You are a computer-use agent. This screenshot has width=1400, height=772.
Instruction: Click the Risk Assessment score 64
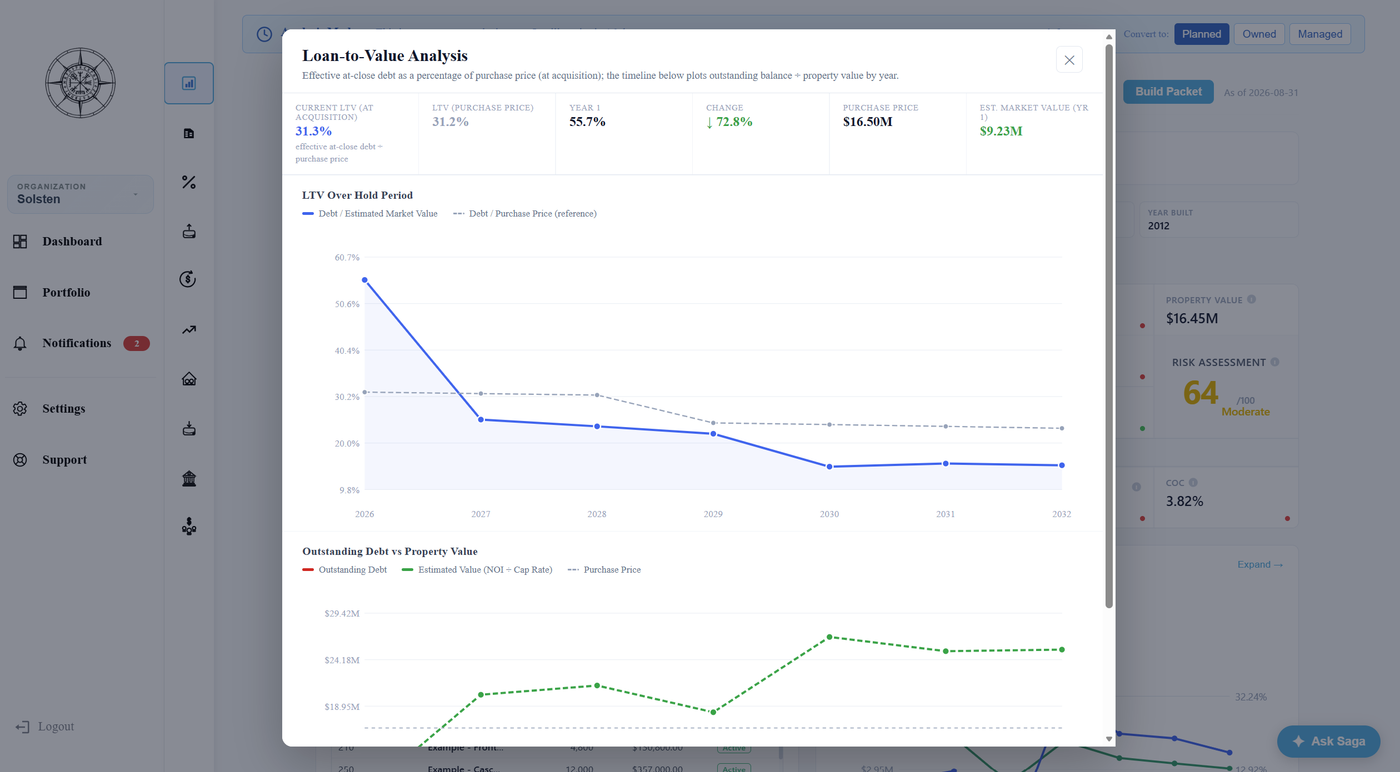point(1201,393)
